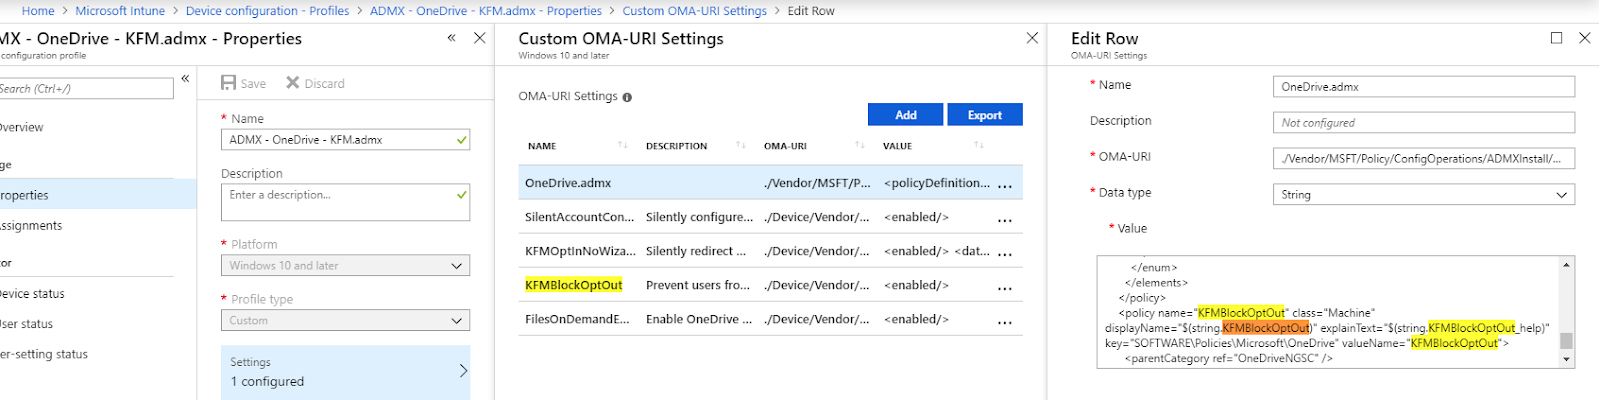Collapse the left navigation menu chevron
Image resolution: width=1600 pixels, height=400 pixels.
[185, 78]
